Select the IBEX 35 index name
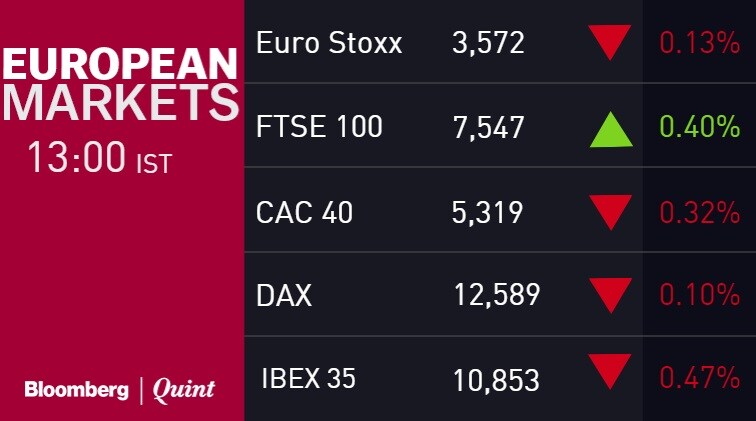Screen dimensions: 756x421 point(308,379)
